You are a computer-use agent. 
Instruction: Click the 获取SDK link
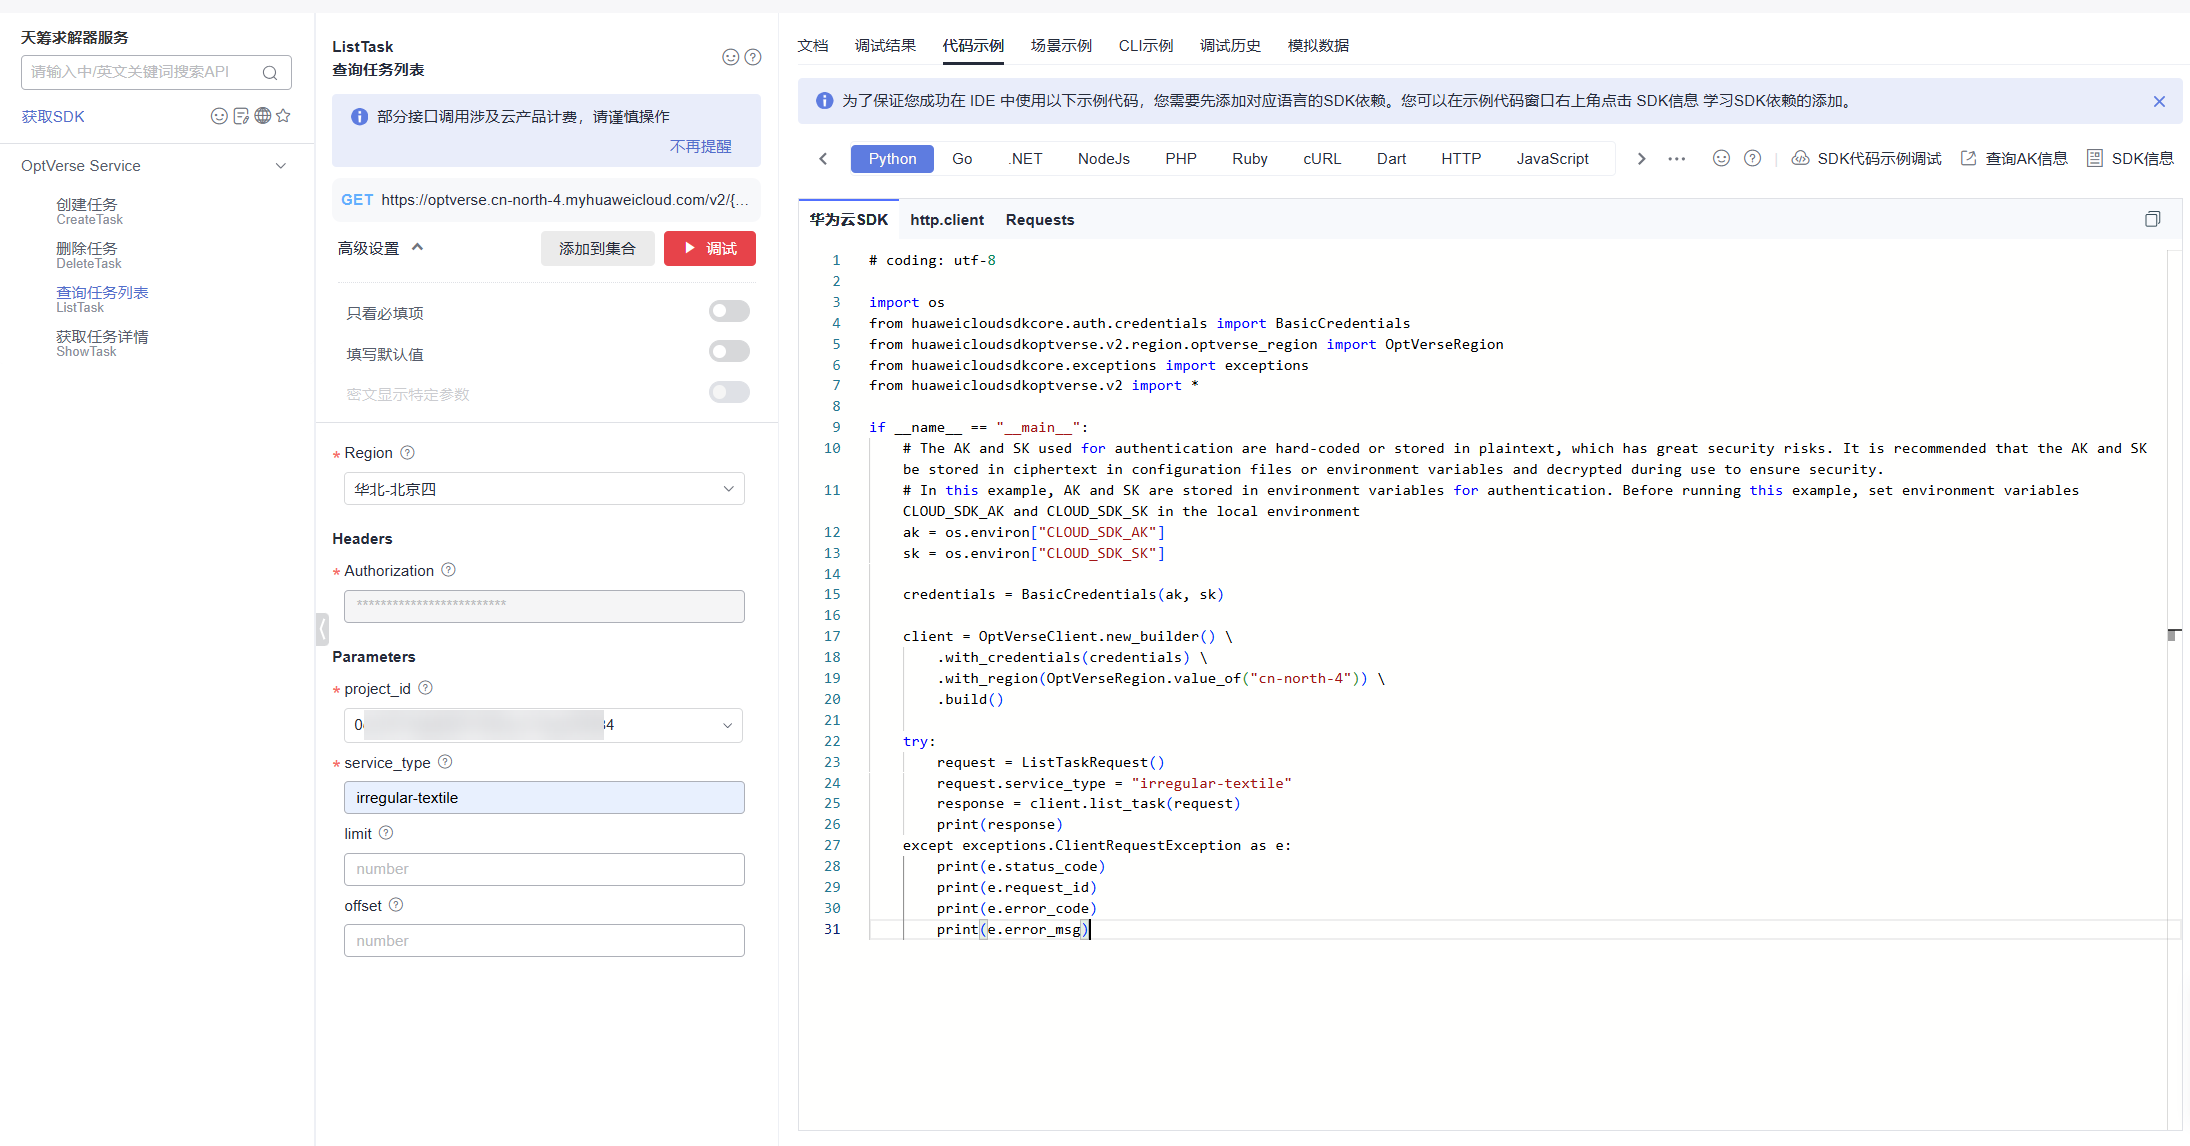(53, 117)
